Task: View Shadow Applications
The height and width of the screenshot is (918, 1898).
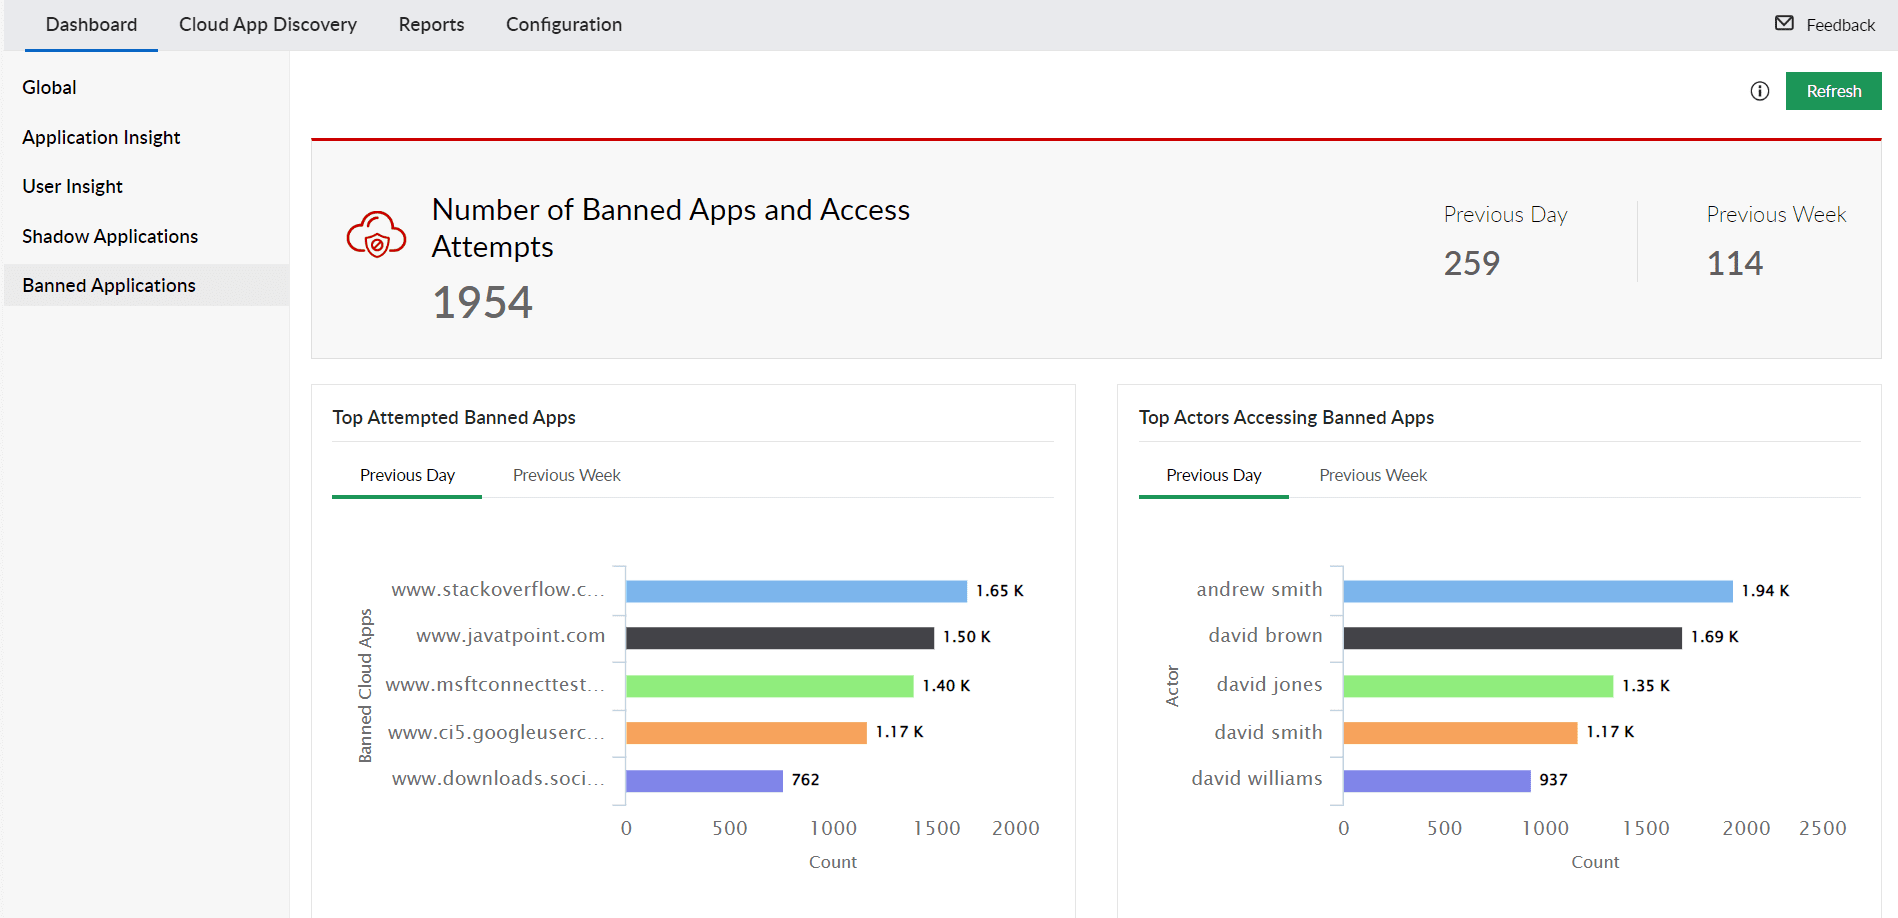Action: click(110, 236)
